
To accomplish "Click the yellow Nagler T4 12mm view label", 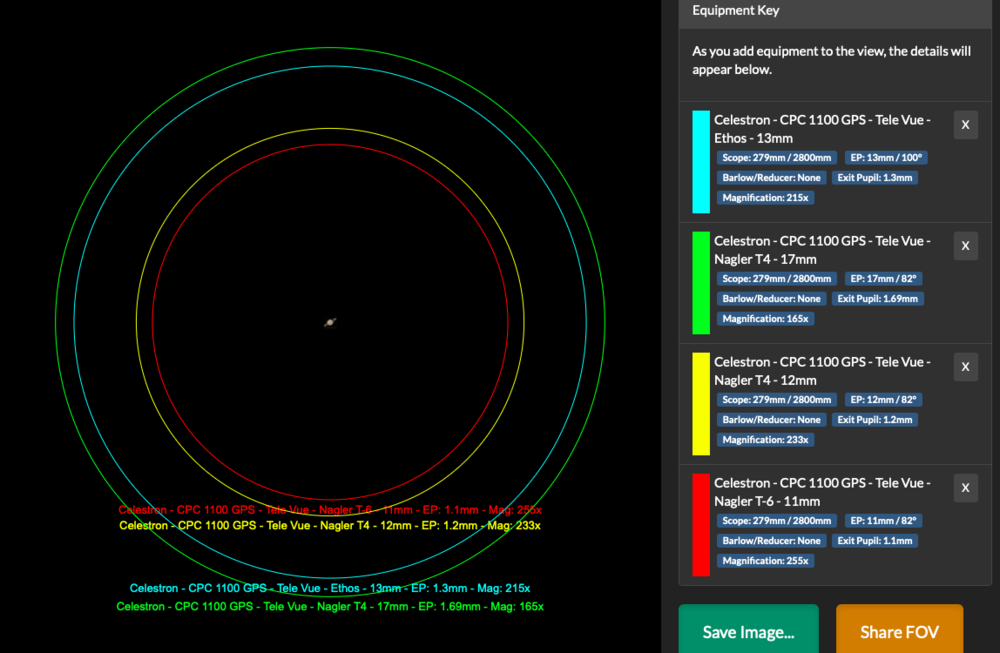I will (330, 526).
